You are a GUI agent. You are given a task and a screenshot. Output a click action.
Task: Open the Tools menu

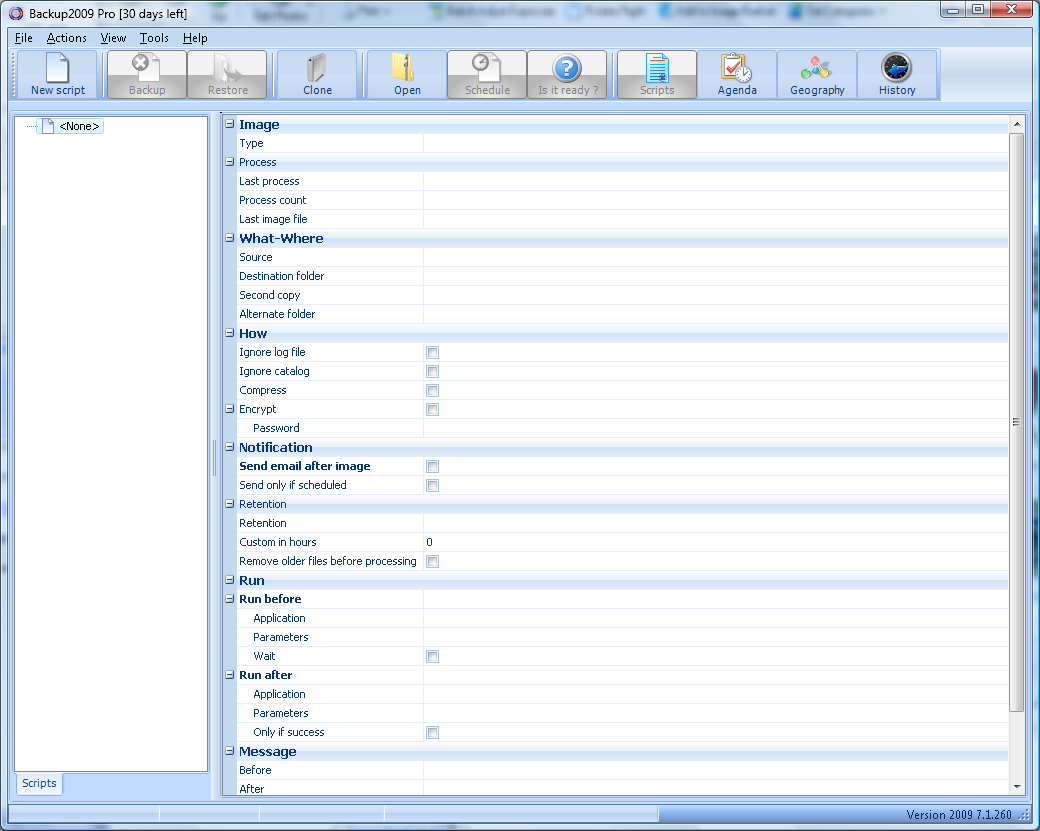coord(154,38)
